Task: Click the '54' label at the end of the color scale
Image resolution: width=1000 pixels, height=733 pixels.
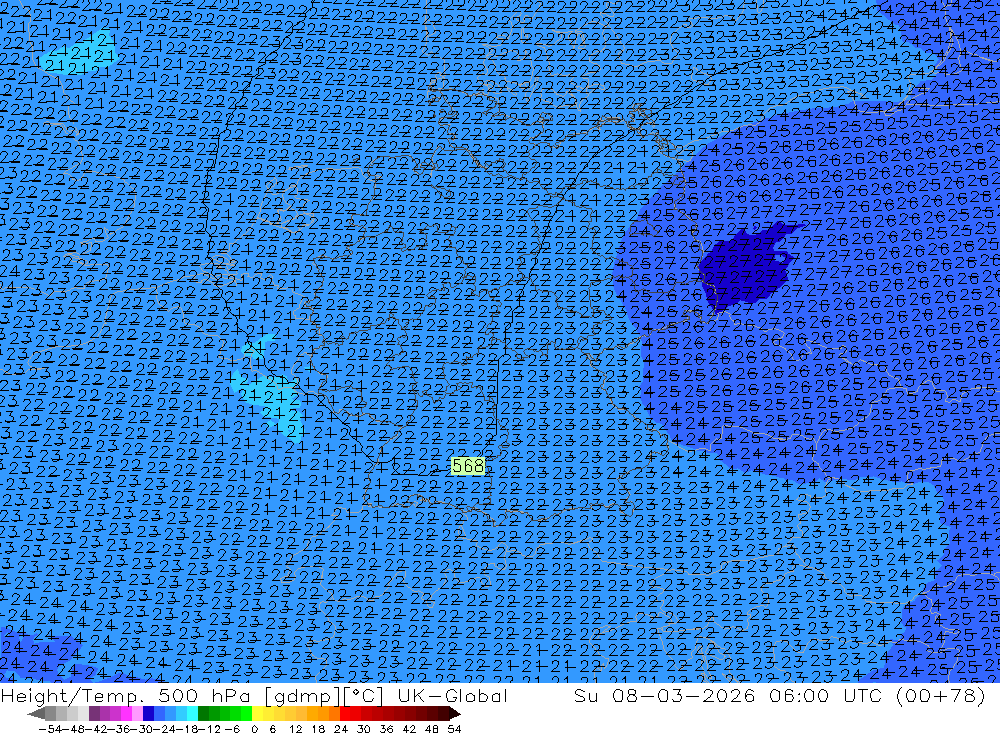Action: click(454, 729)
